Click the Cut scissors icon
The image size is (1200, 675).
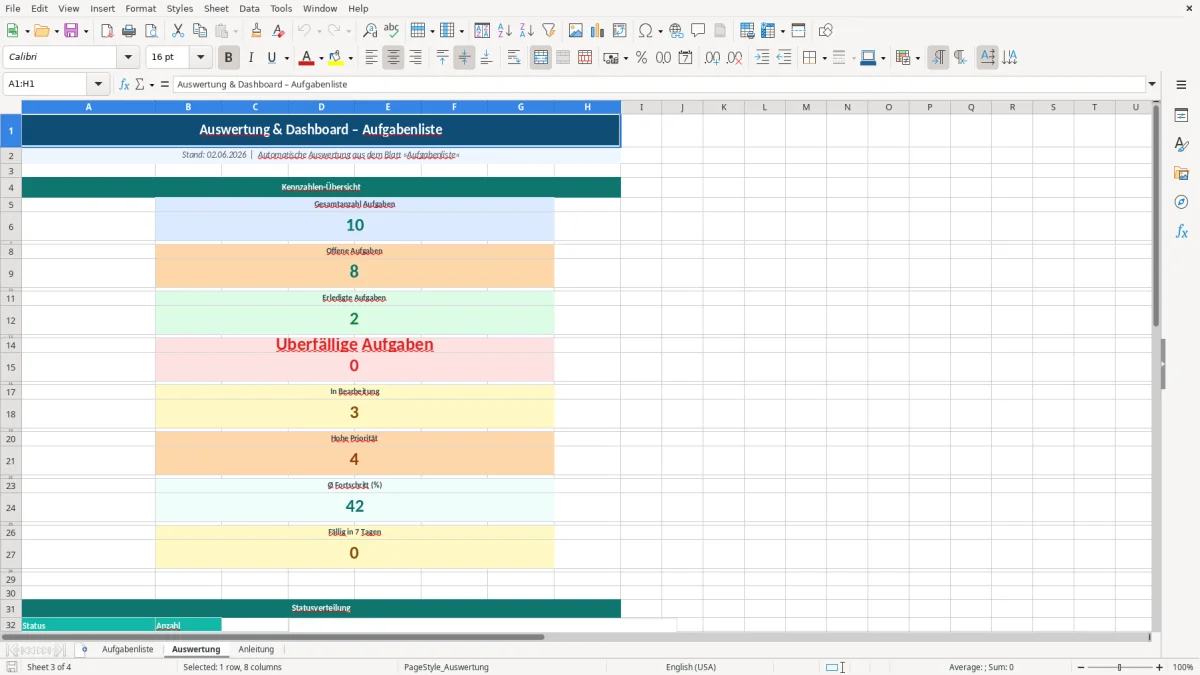(x=178, y=31)
